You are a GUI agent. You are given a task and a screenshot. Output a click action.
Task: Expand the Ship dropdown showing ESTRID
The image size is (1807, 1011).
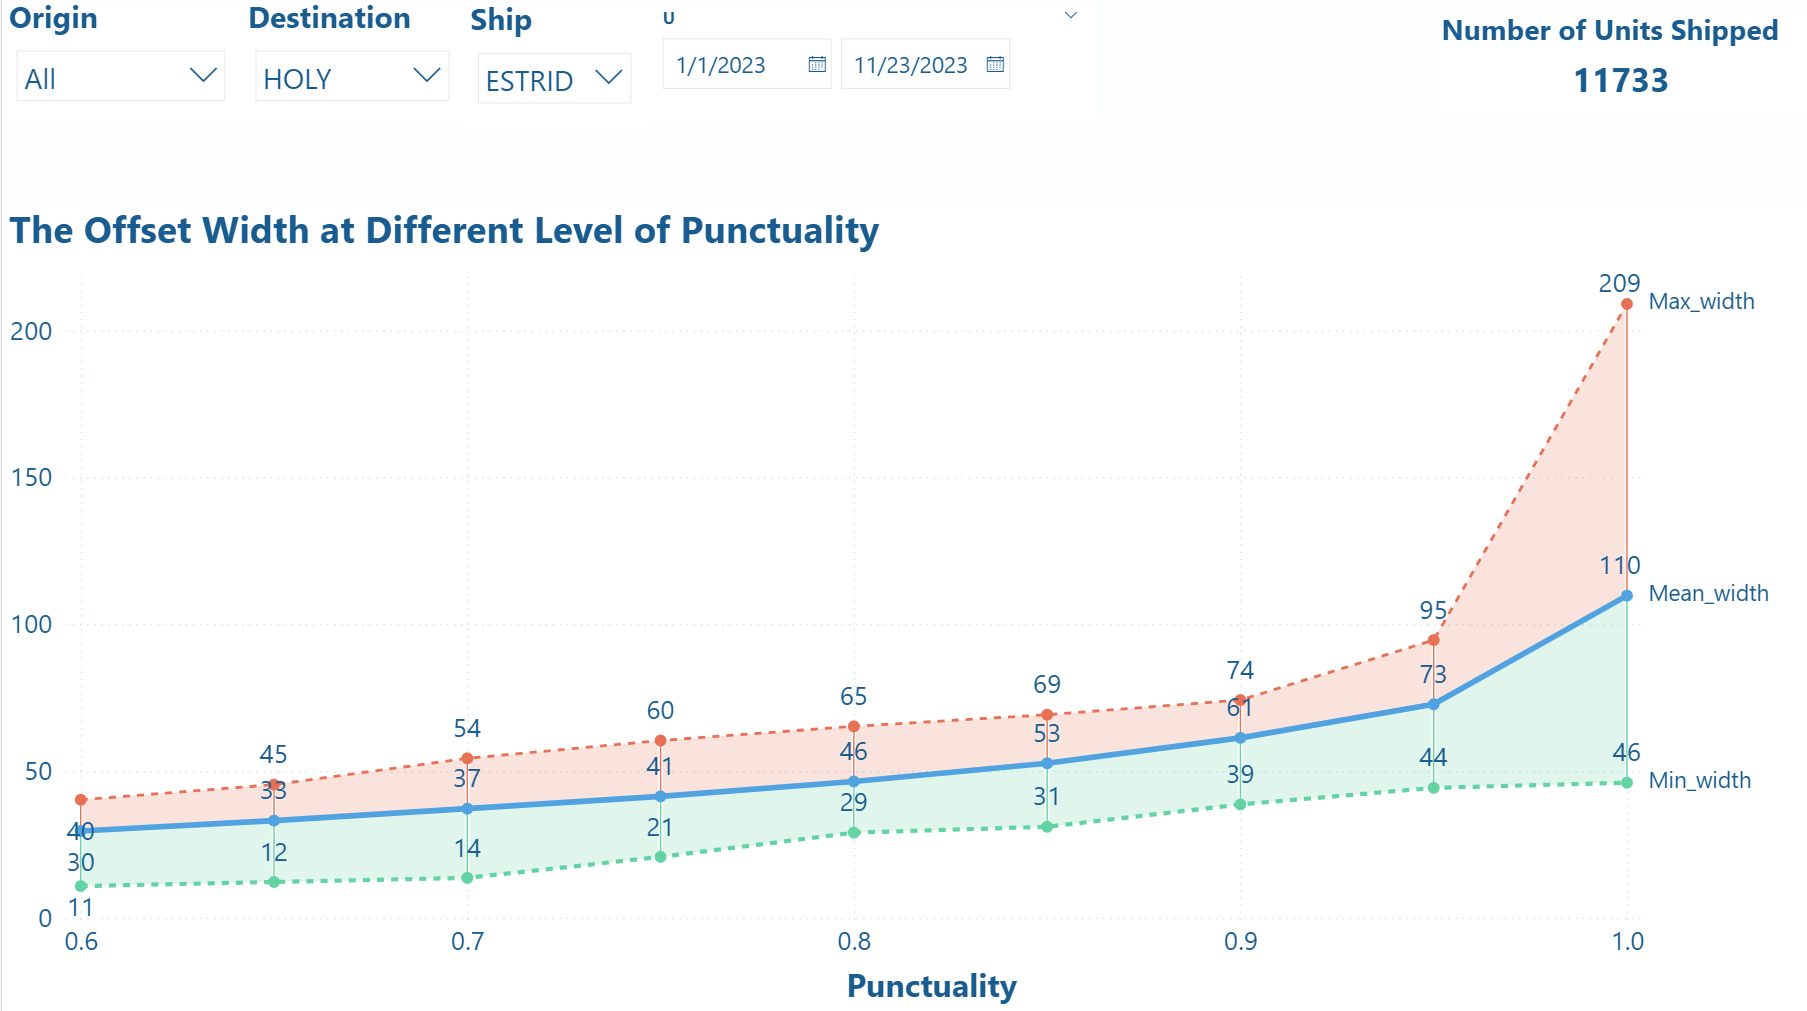click(x=608, y=78)
